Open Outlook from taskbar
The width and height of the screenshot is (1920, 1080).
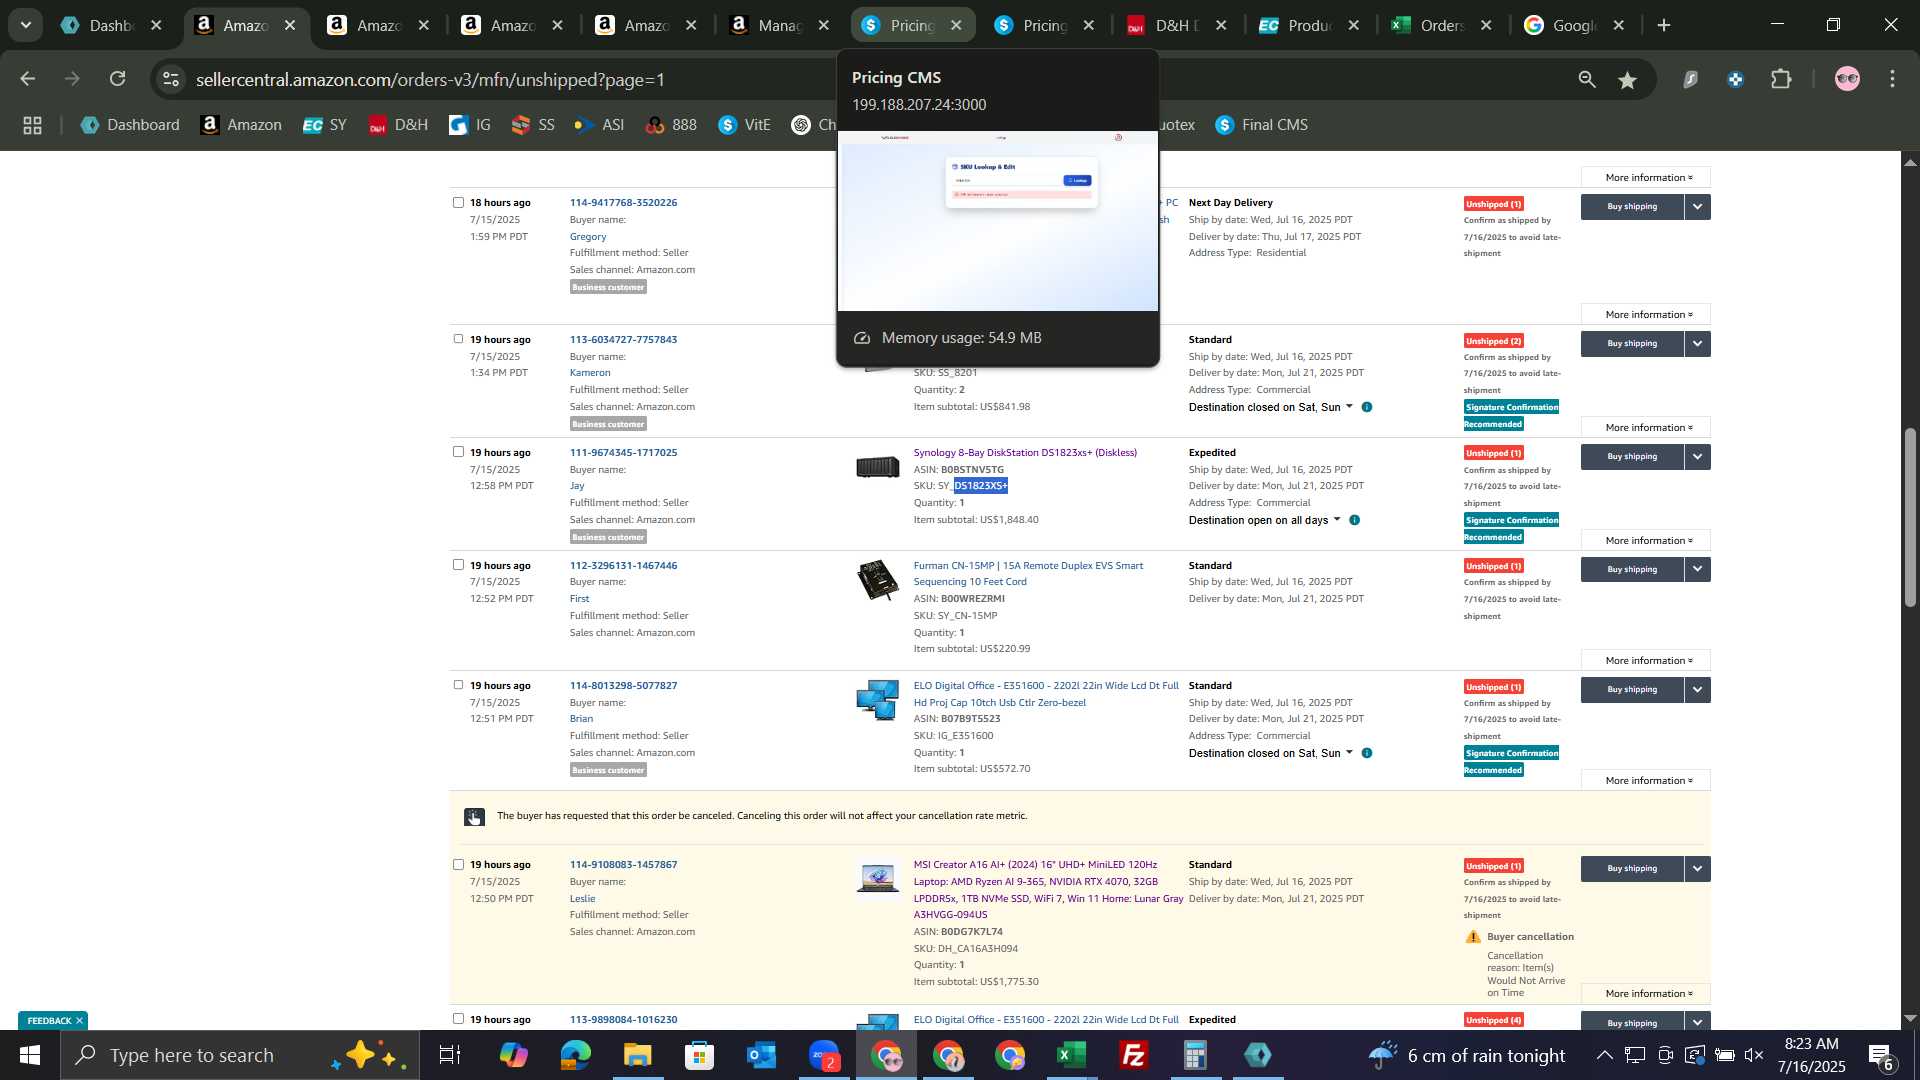pos(761,1055)
